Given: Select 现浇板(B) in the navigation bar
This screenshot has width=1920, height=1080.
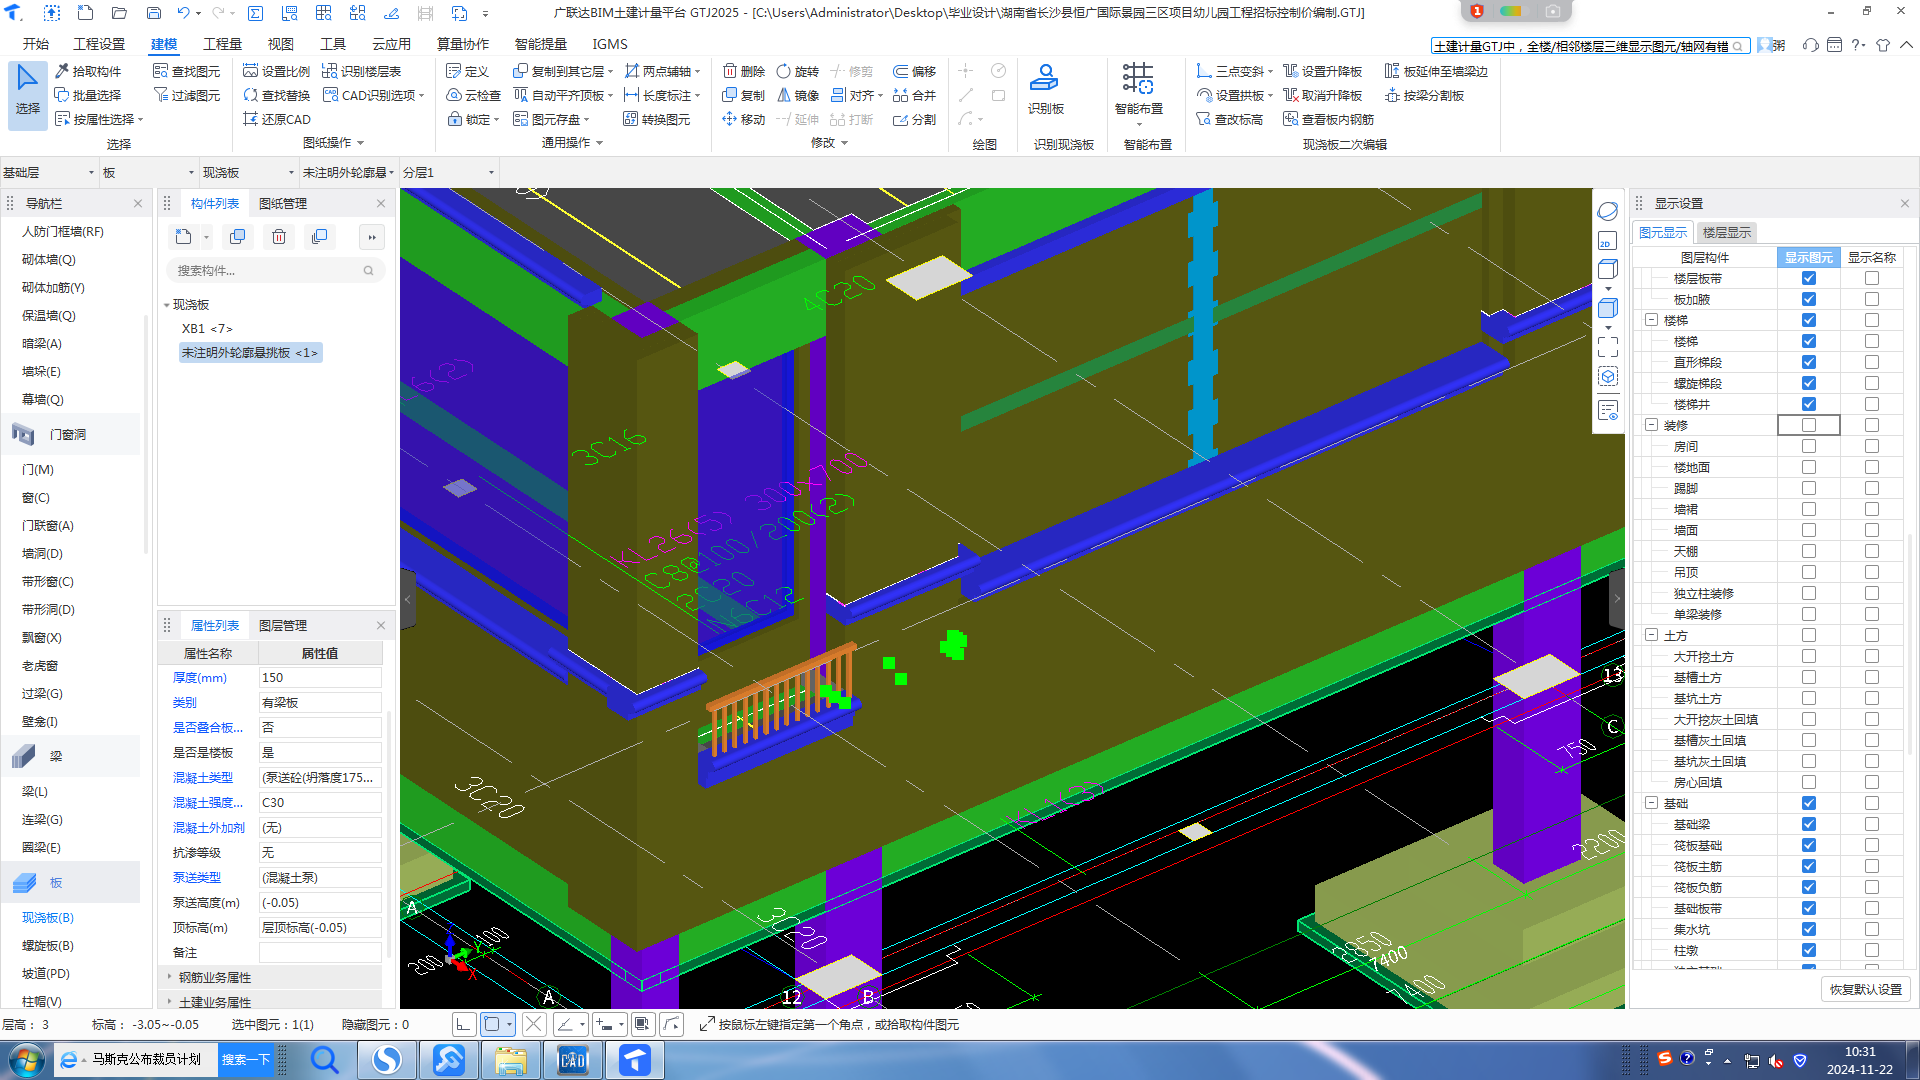Looking at the screenshot, I should (48, 917).
